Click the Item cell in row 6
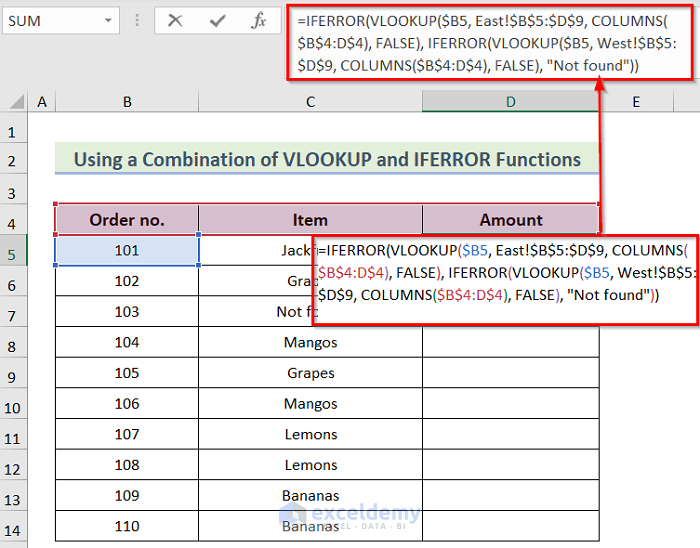Viewport: 700px width, 548px height. coord(256,281)
